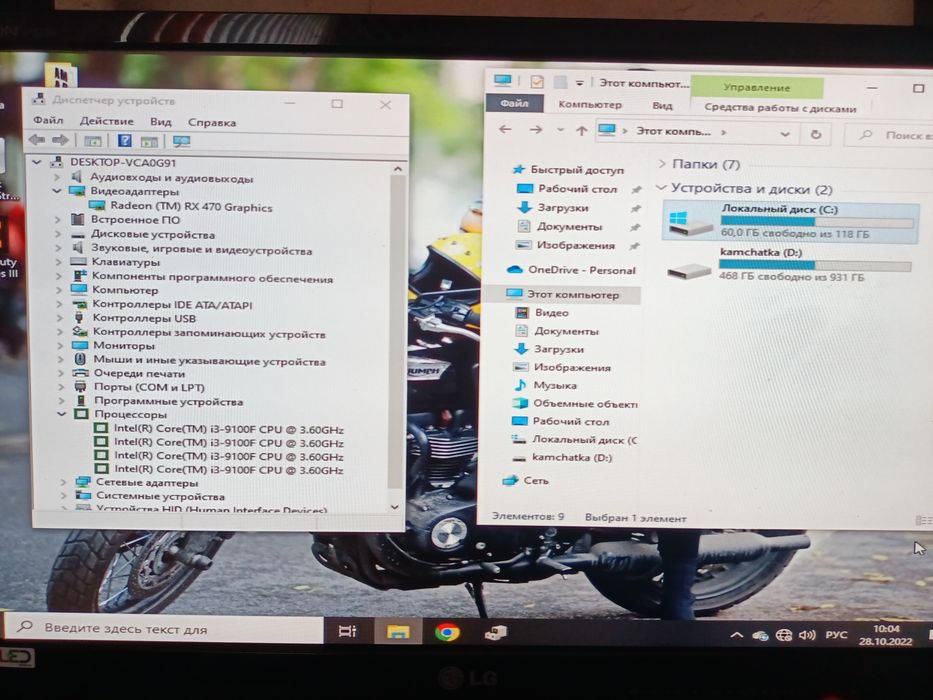Click the Back arrow in Device Manager toolbar
Image resolution: width=933 pixels, height=700 pixels.
coord(37,140)
